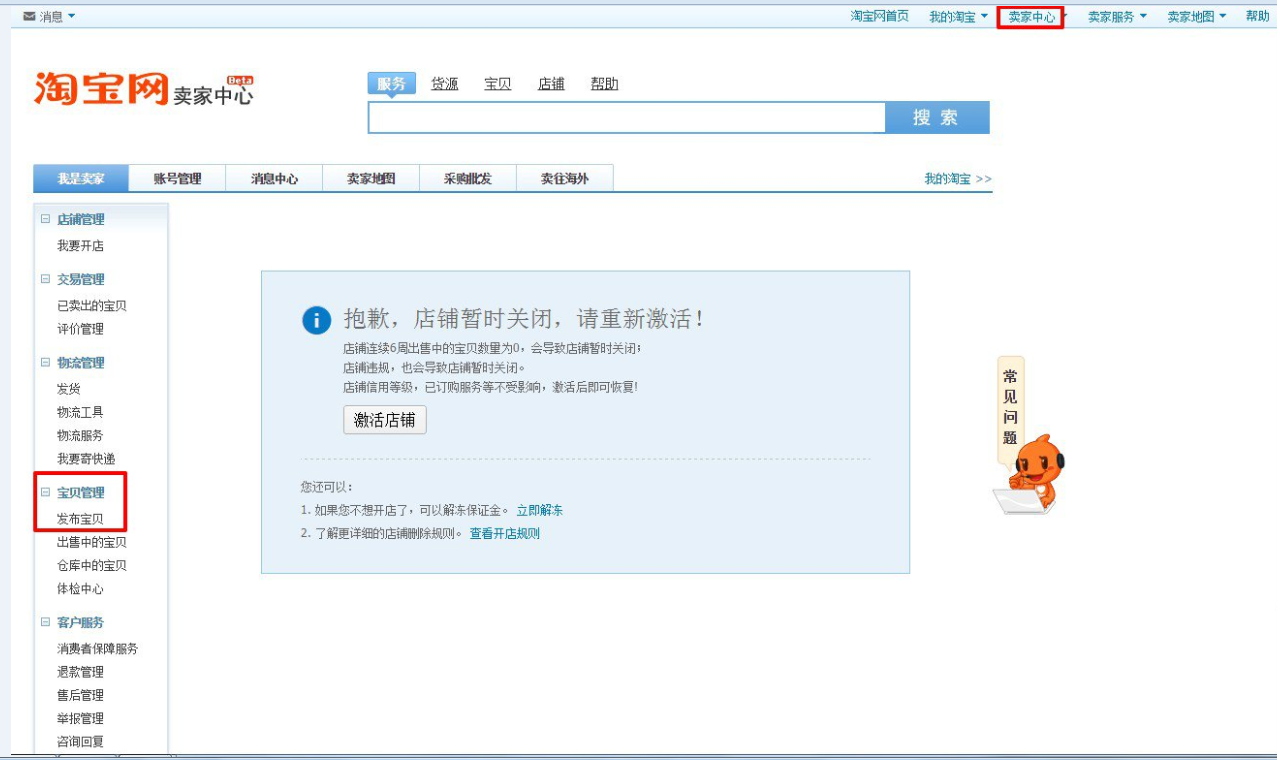The height and width of the screenshot is (760, 1277).
Task: Click the 淘宝网 logo
Action: (x=101, y=89)
